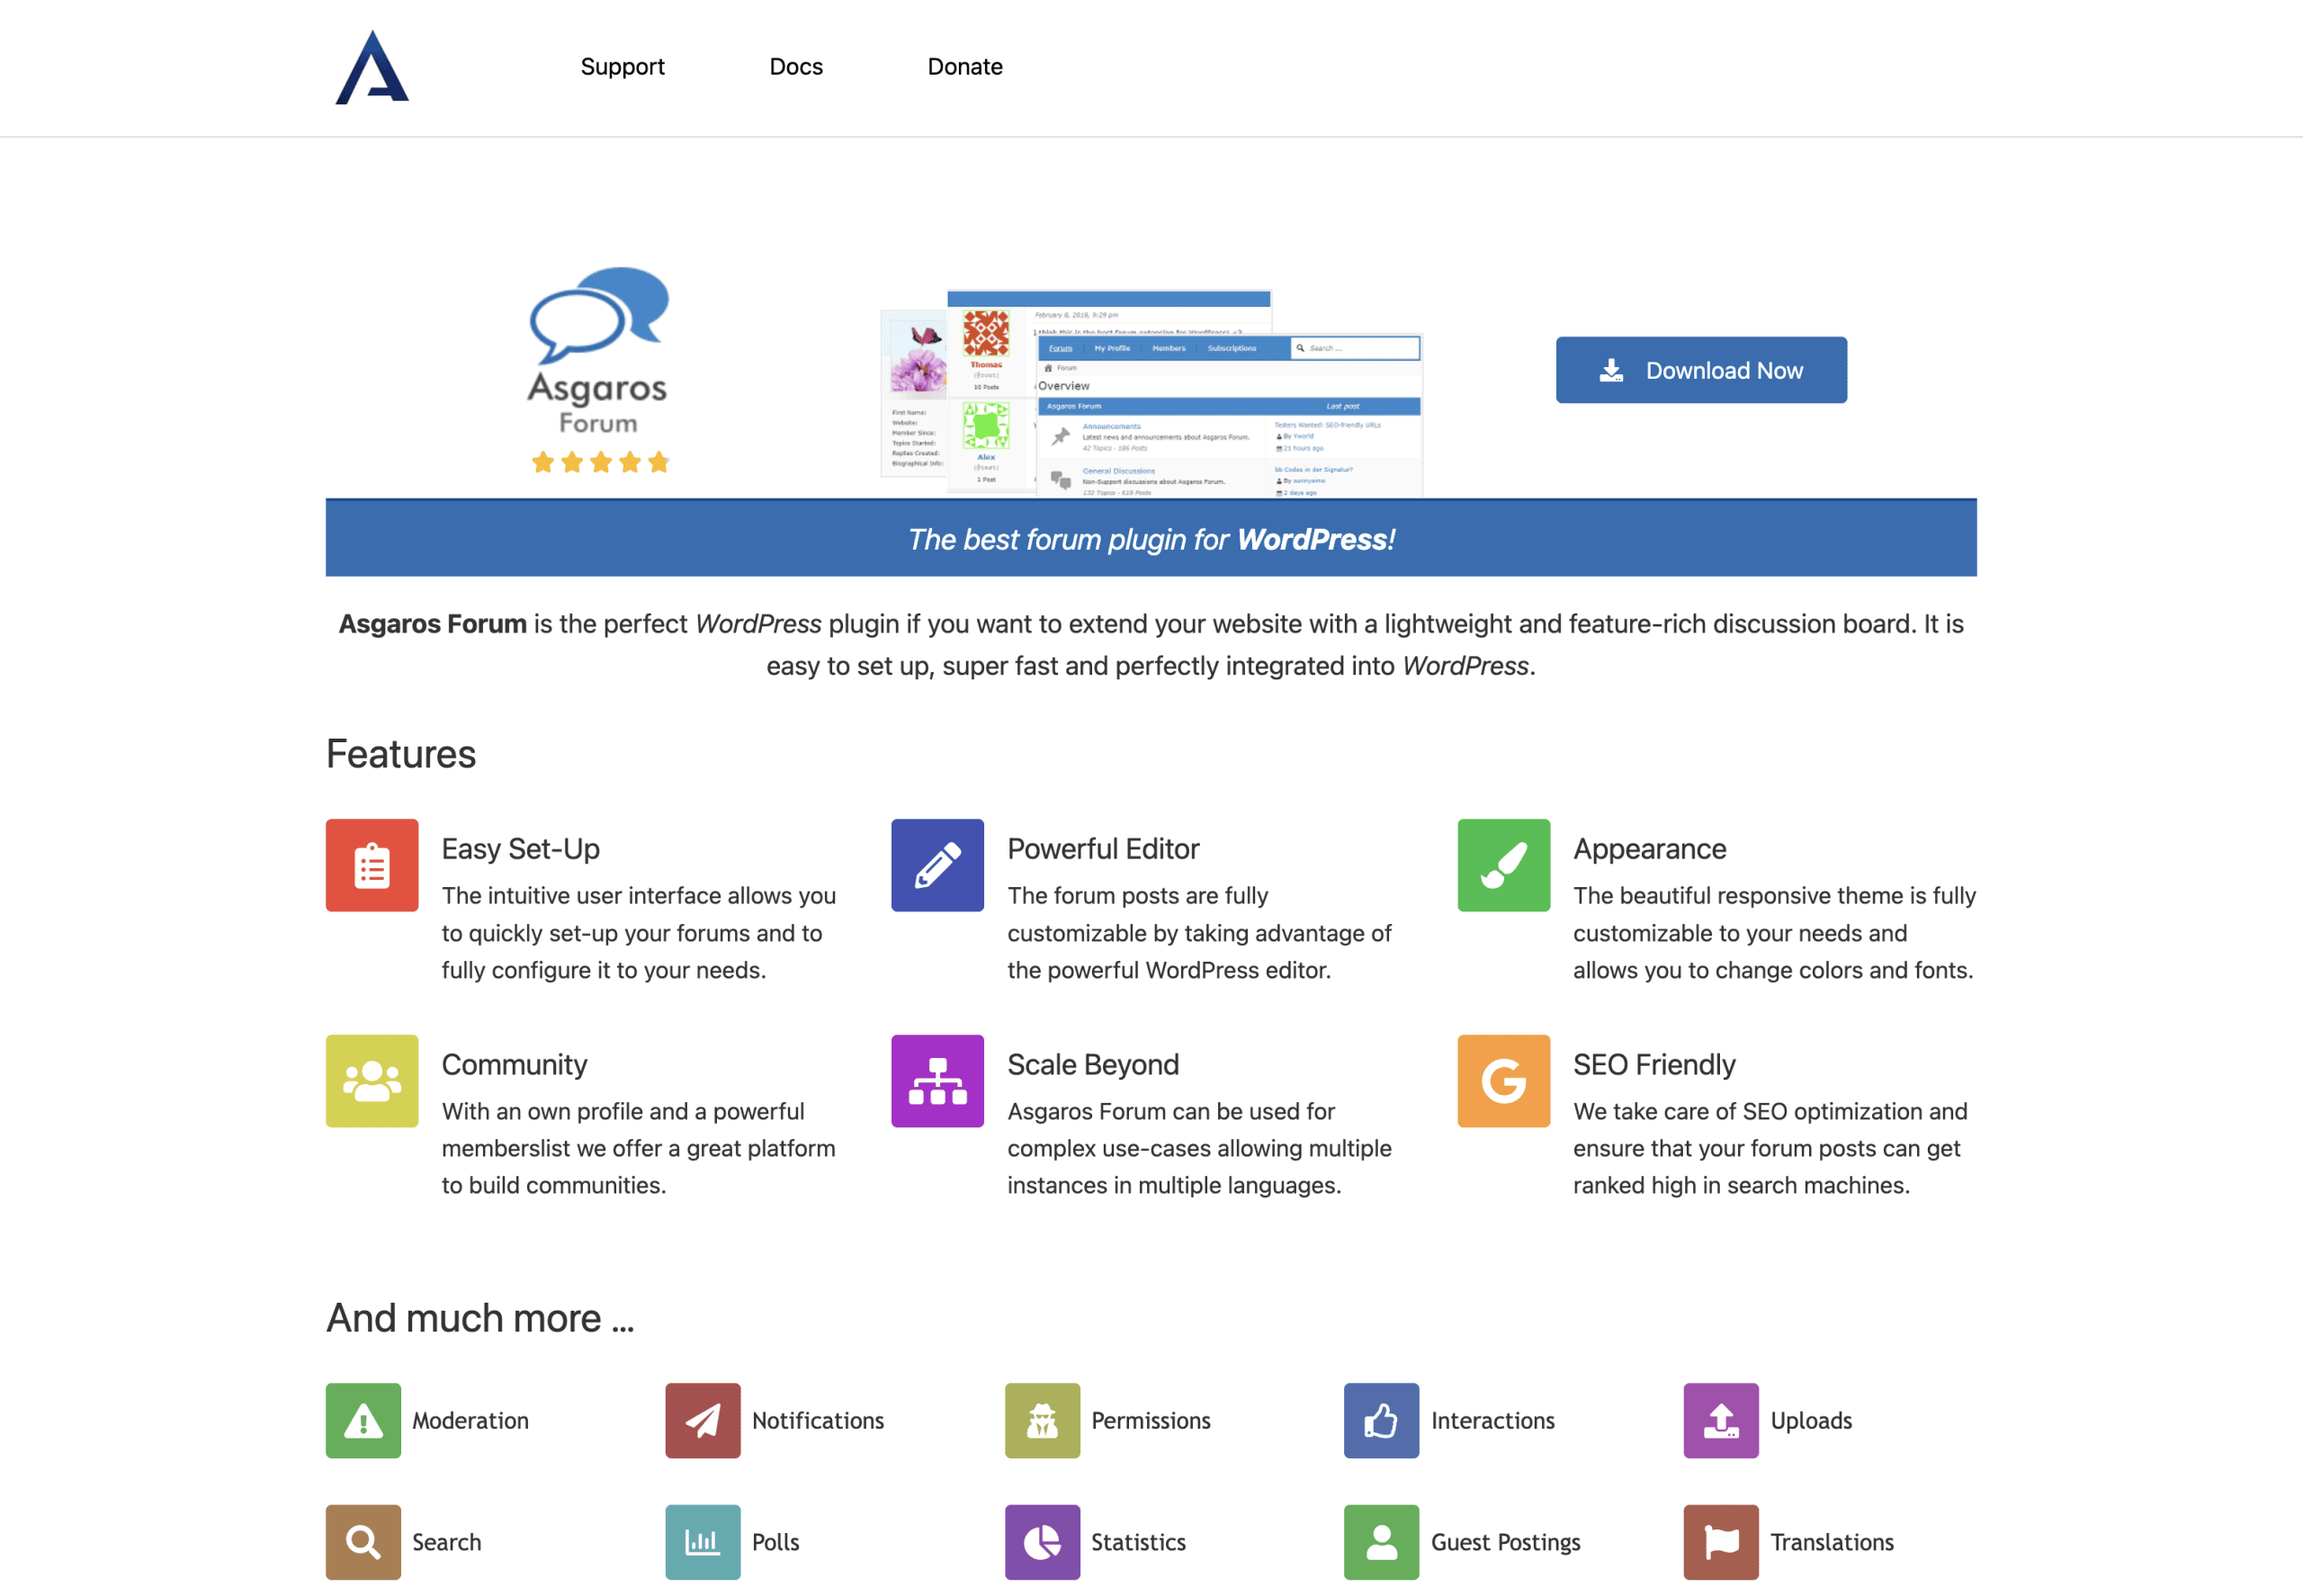
Task: Select the "SEO Friendly" heading text
Action: coord(1654,1065)
